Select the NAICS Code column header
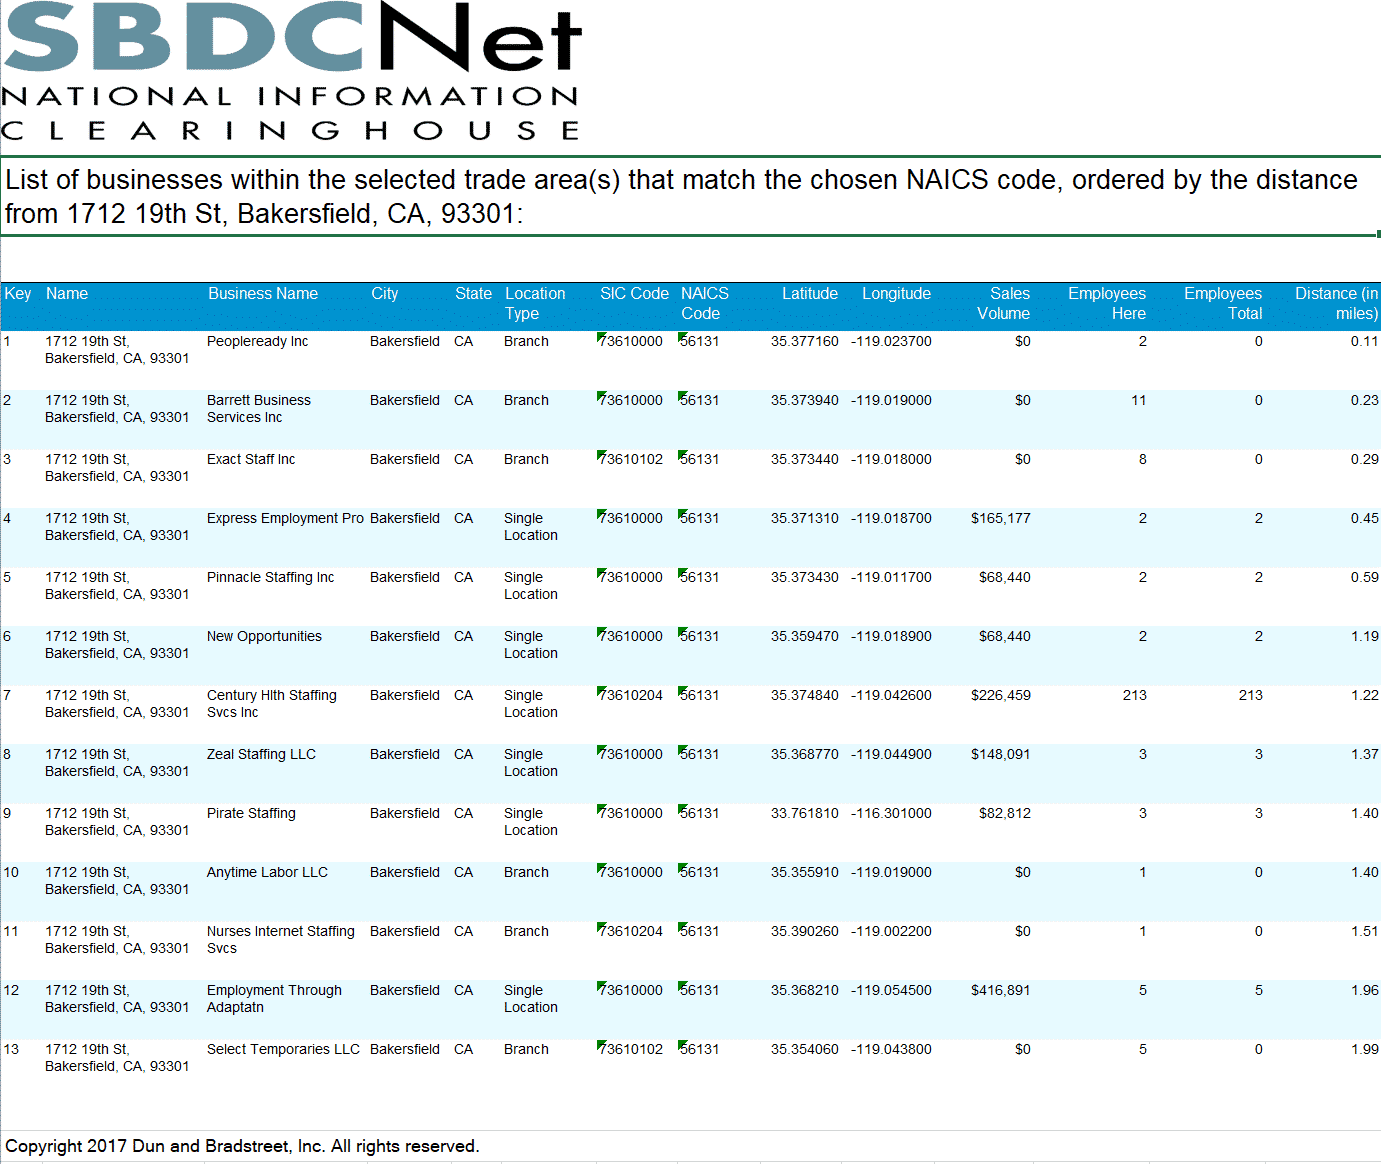 pyautogui.click(x=705, y=304)
